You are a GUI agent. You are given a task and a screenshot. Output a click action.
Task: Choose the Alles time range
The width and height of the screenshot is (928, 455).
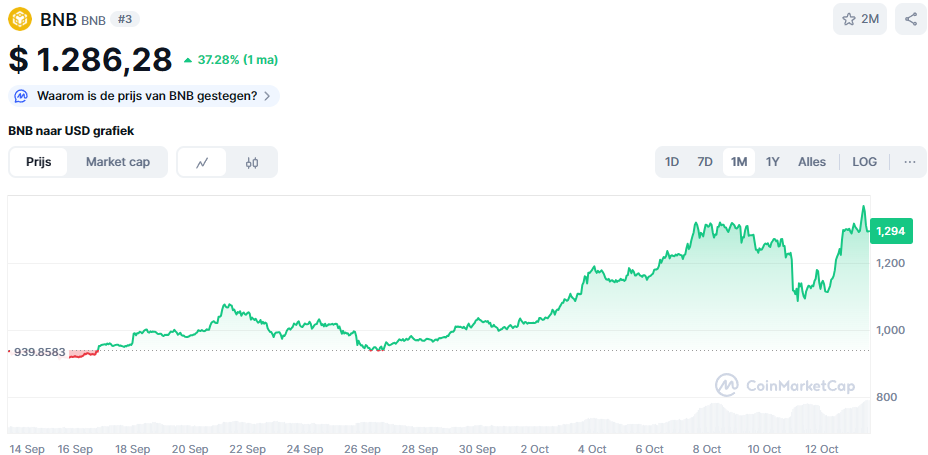pyautogui.click(x=812, y=162)
